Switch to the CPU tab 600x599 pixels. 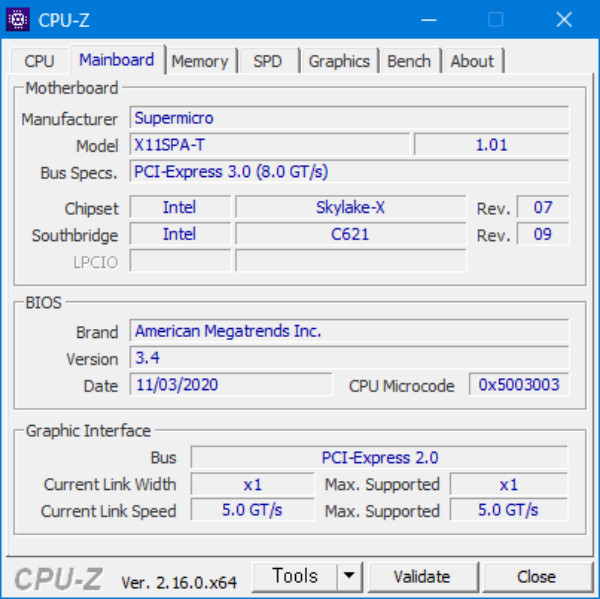[x=39, y=61]
